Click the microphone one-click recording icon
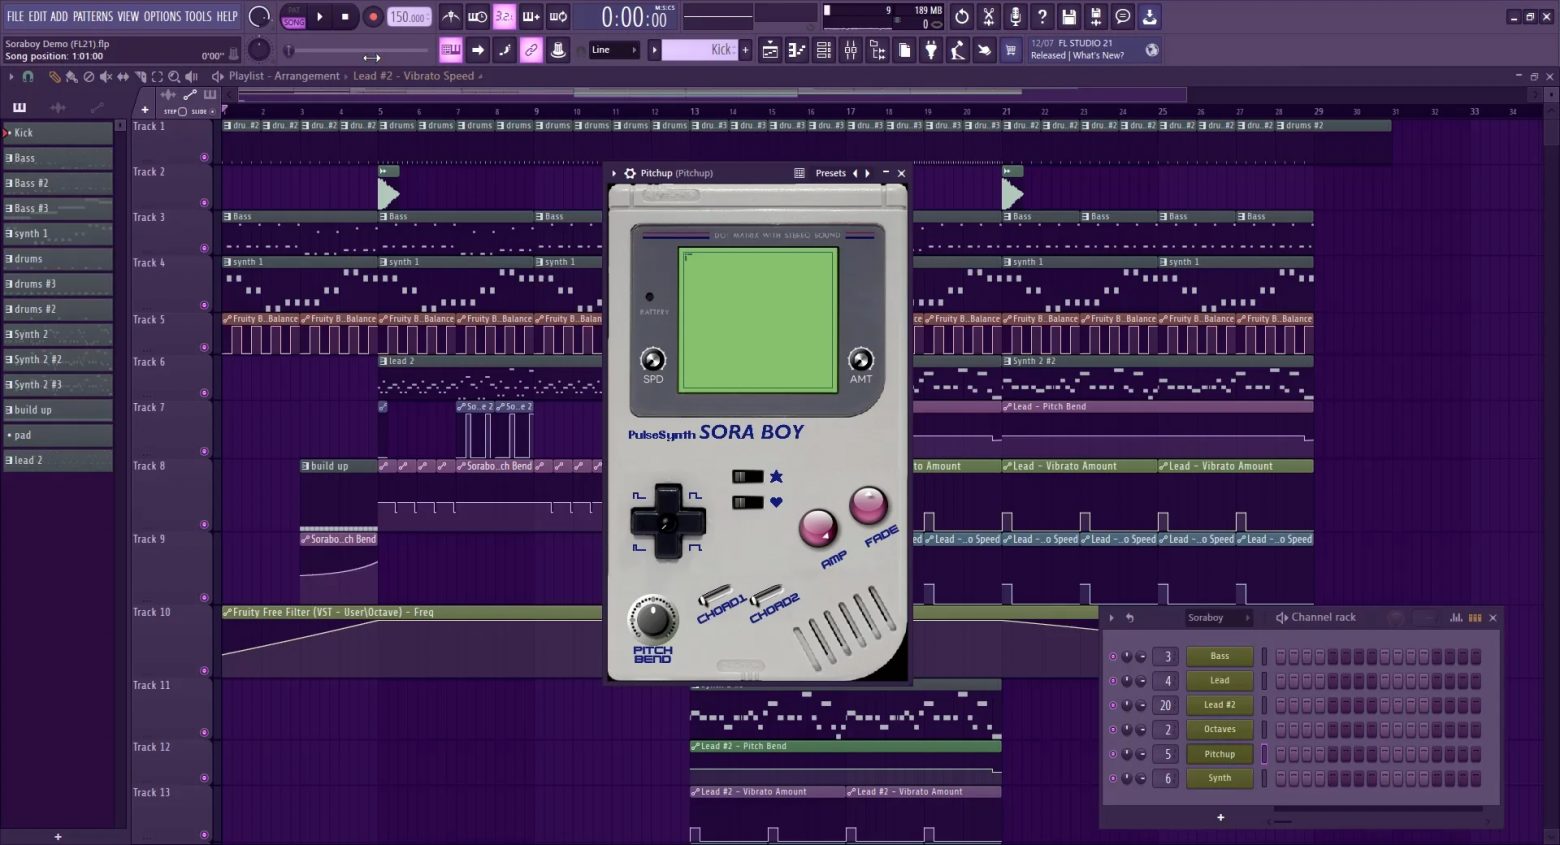The height and width of the screenshot is (845, 1560). [x=1015, y=17]
